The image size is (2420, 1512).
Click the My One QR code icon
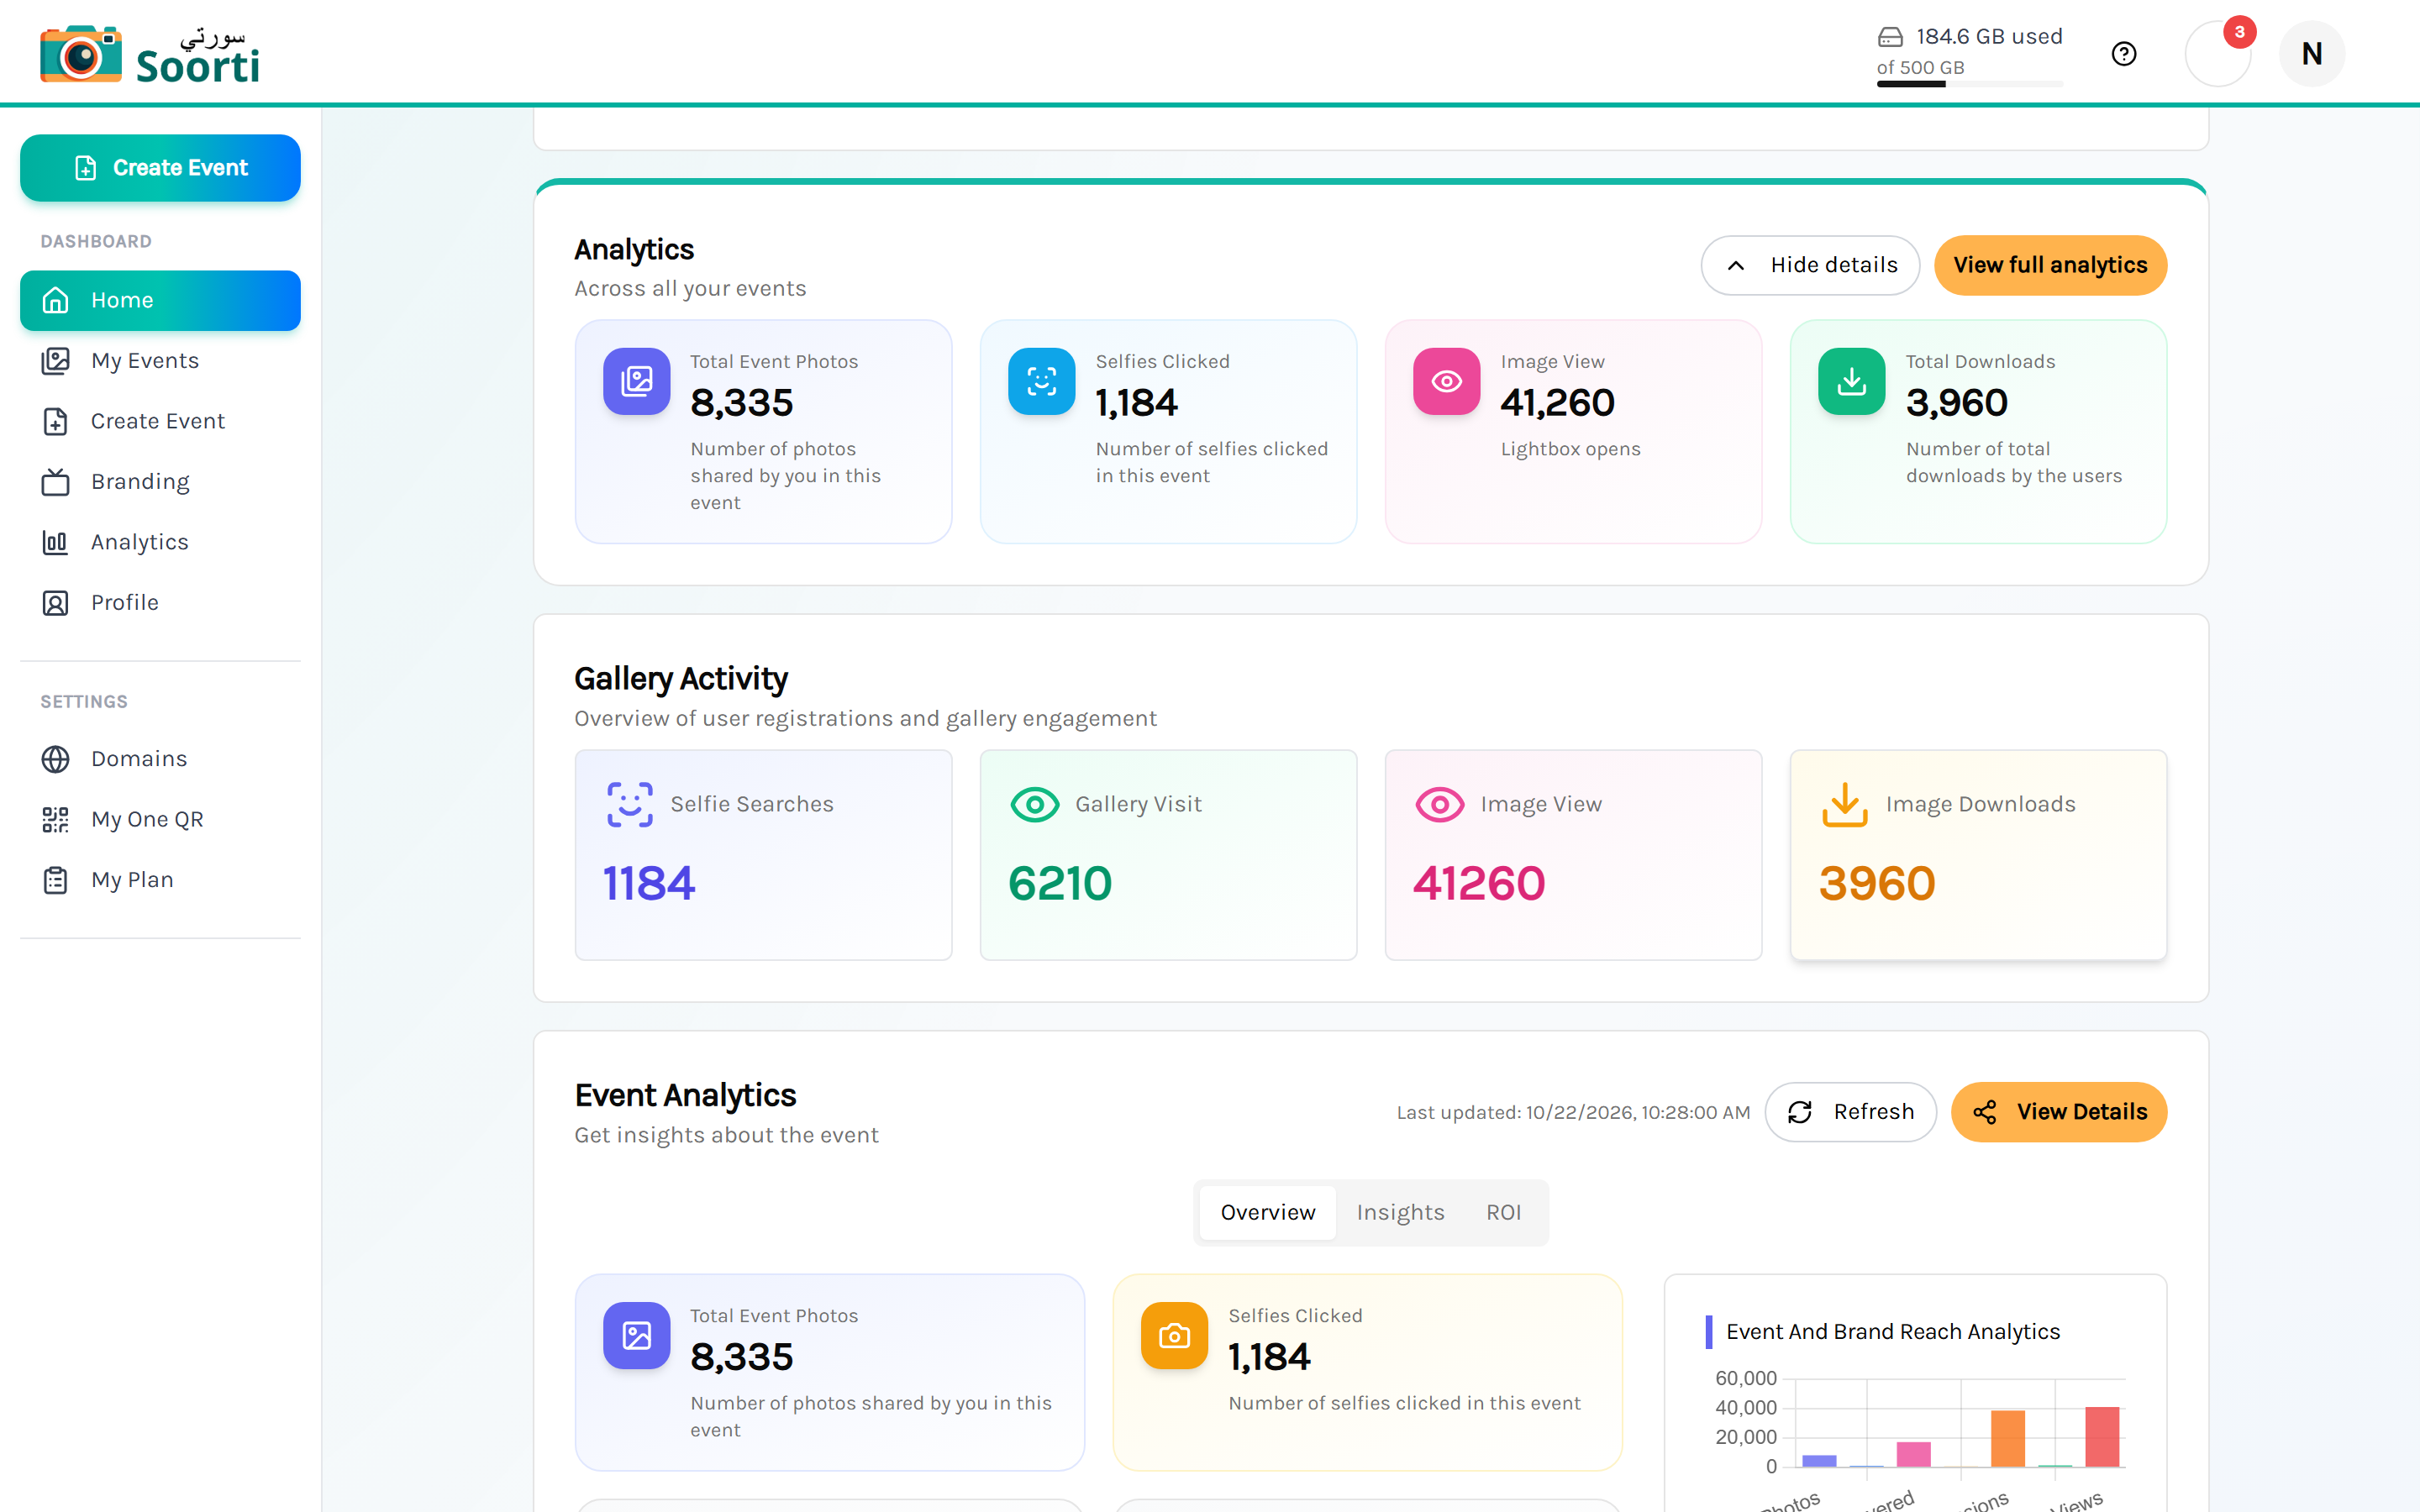[x=55, y=820]
